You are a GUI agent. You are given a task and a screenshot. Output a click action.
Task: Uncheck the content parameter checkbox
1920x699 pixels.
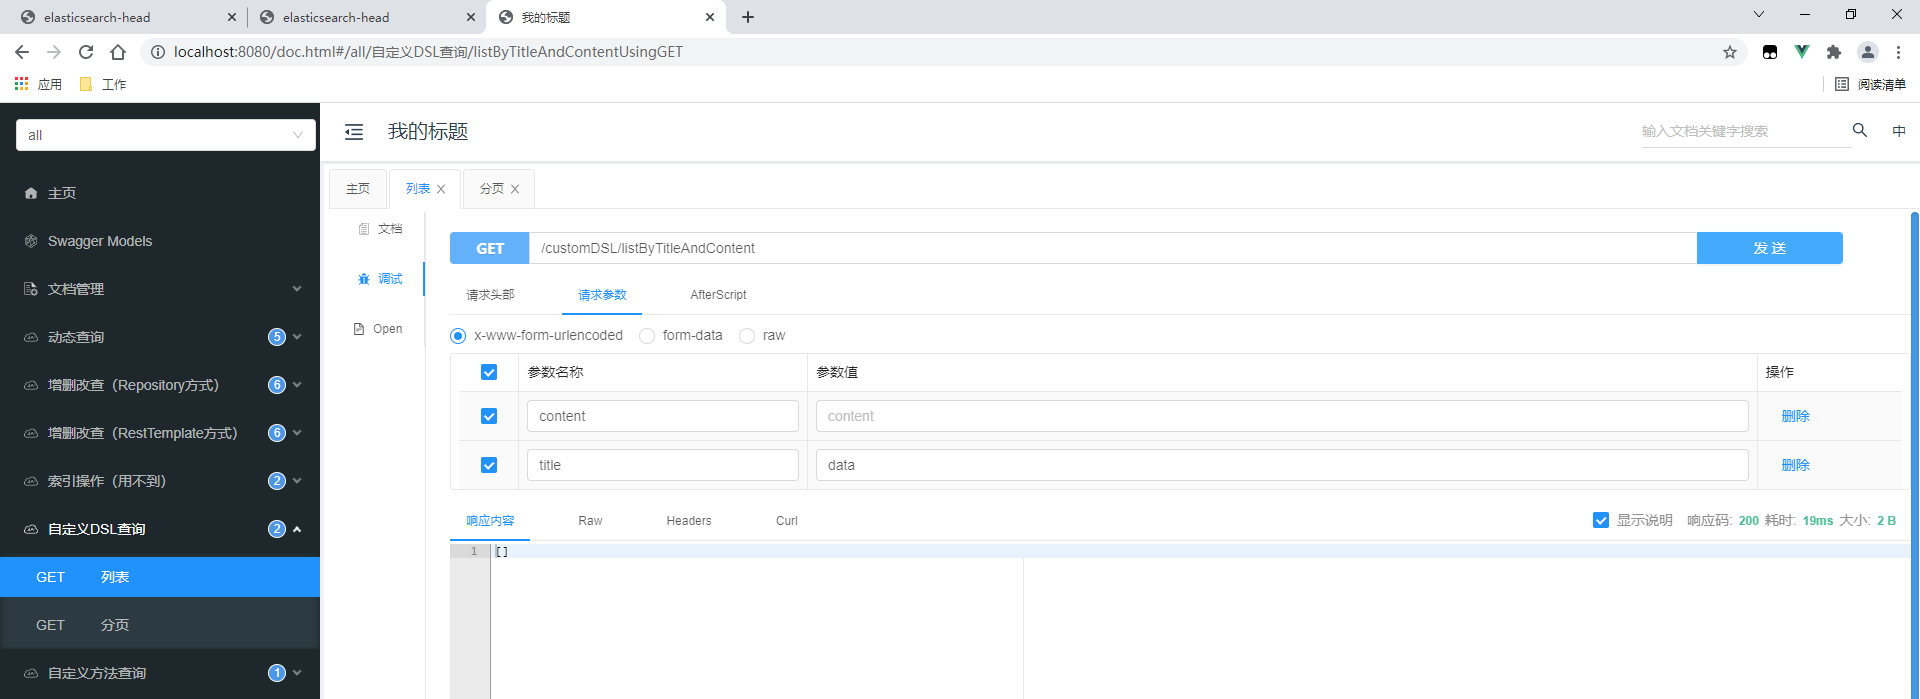(489, 416)
